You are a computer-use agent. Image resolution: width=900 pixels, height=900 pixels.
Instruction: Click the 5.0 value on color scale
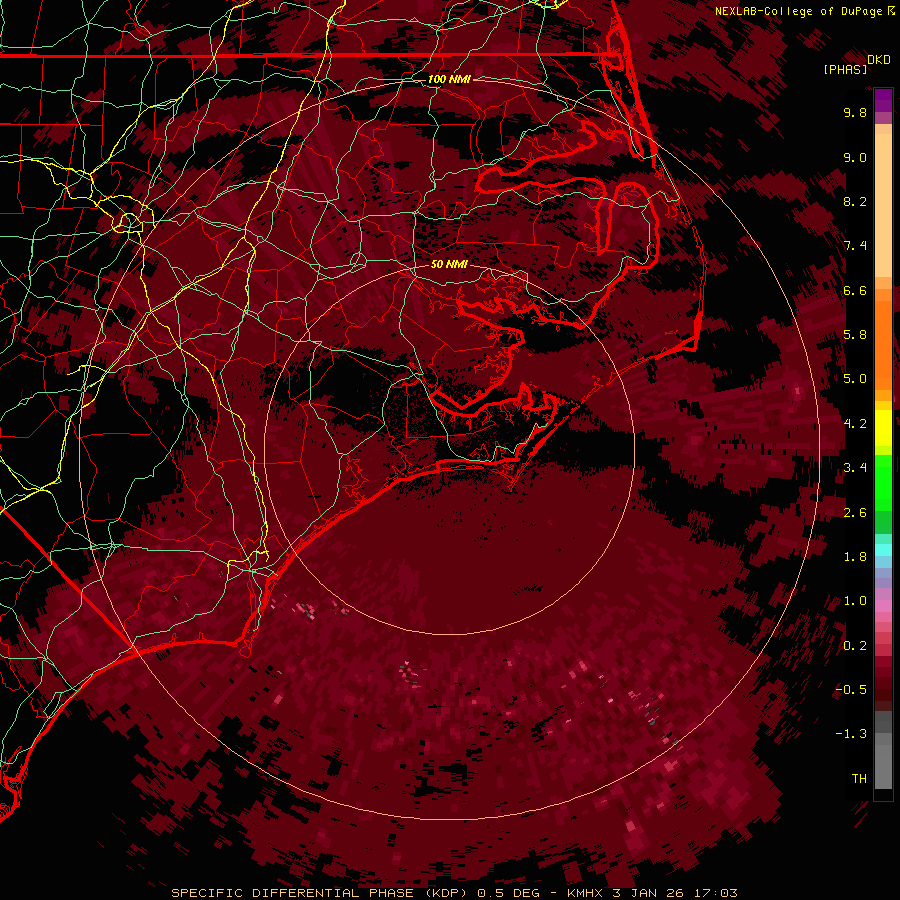855,379
